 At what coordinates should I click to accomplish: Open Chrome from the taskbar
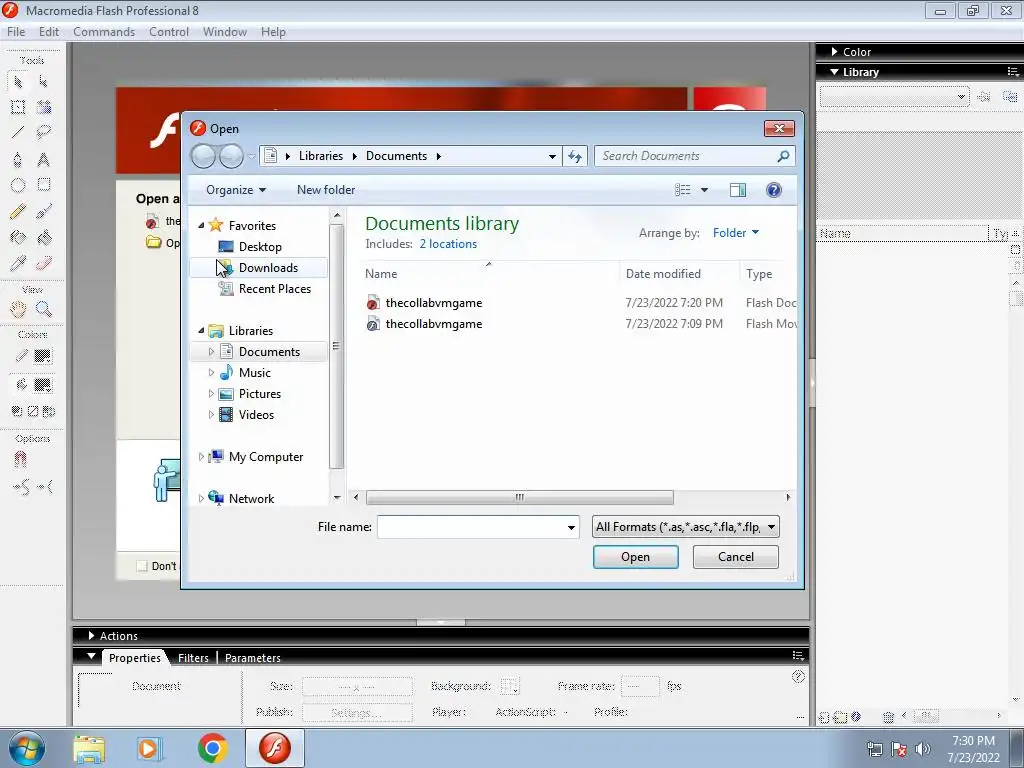[212, 748]
